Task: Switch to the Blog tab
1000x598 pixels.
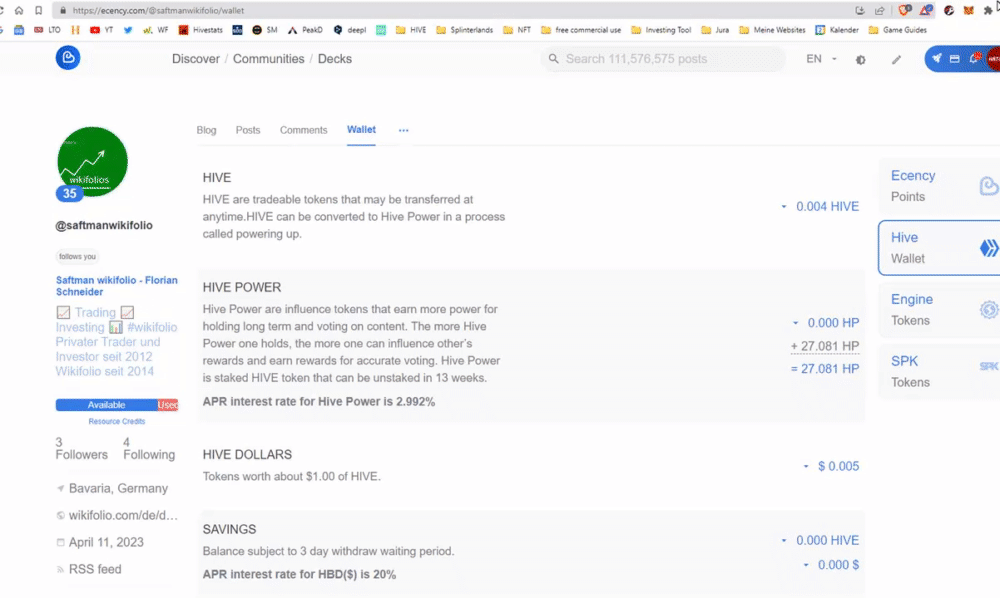Action: [206, 130]
